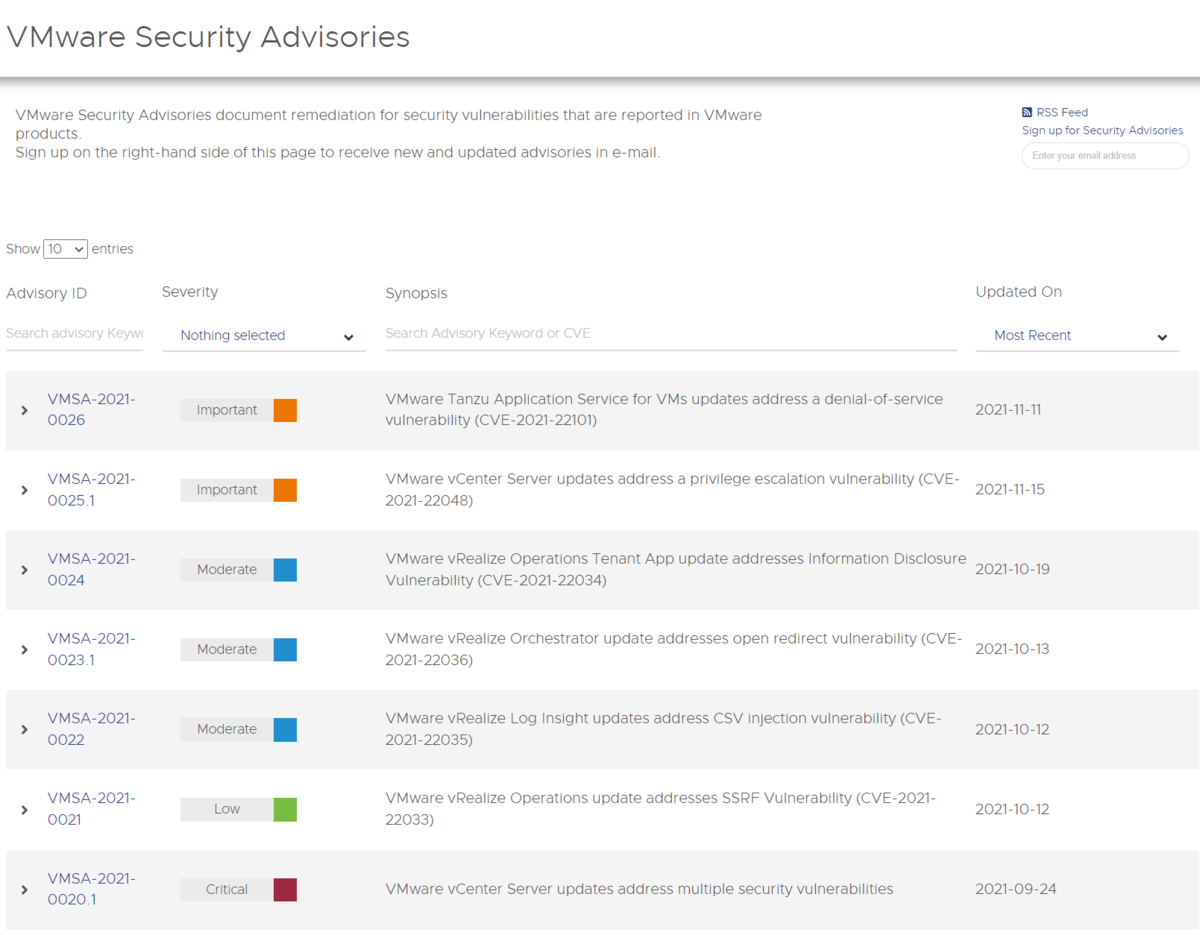
Task: Open the Severity filter dropdown
Action: (x=264, y=336)
